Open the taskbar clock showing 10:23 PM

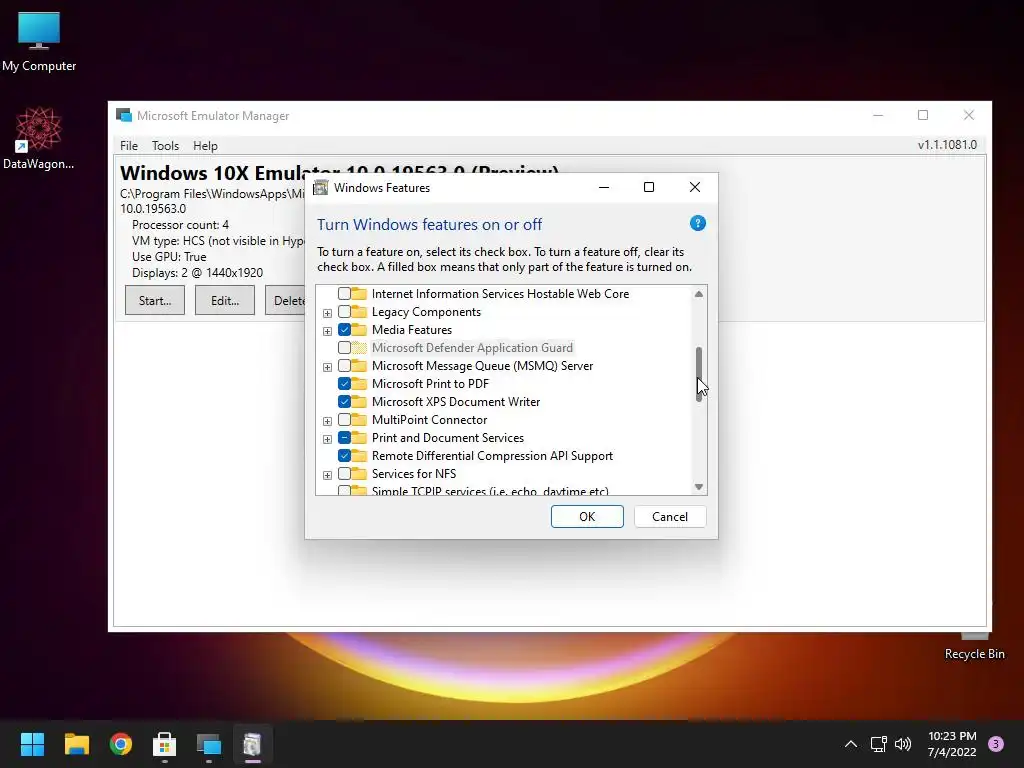(952, 744)
